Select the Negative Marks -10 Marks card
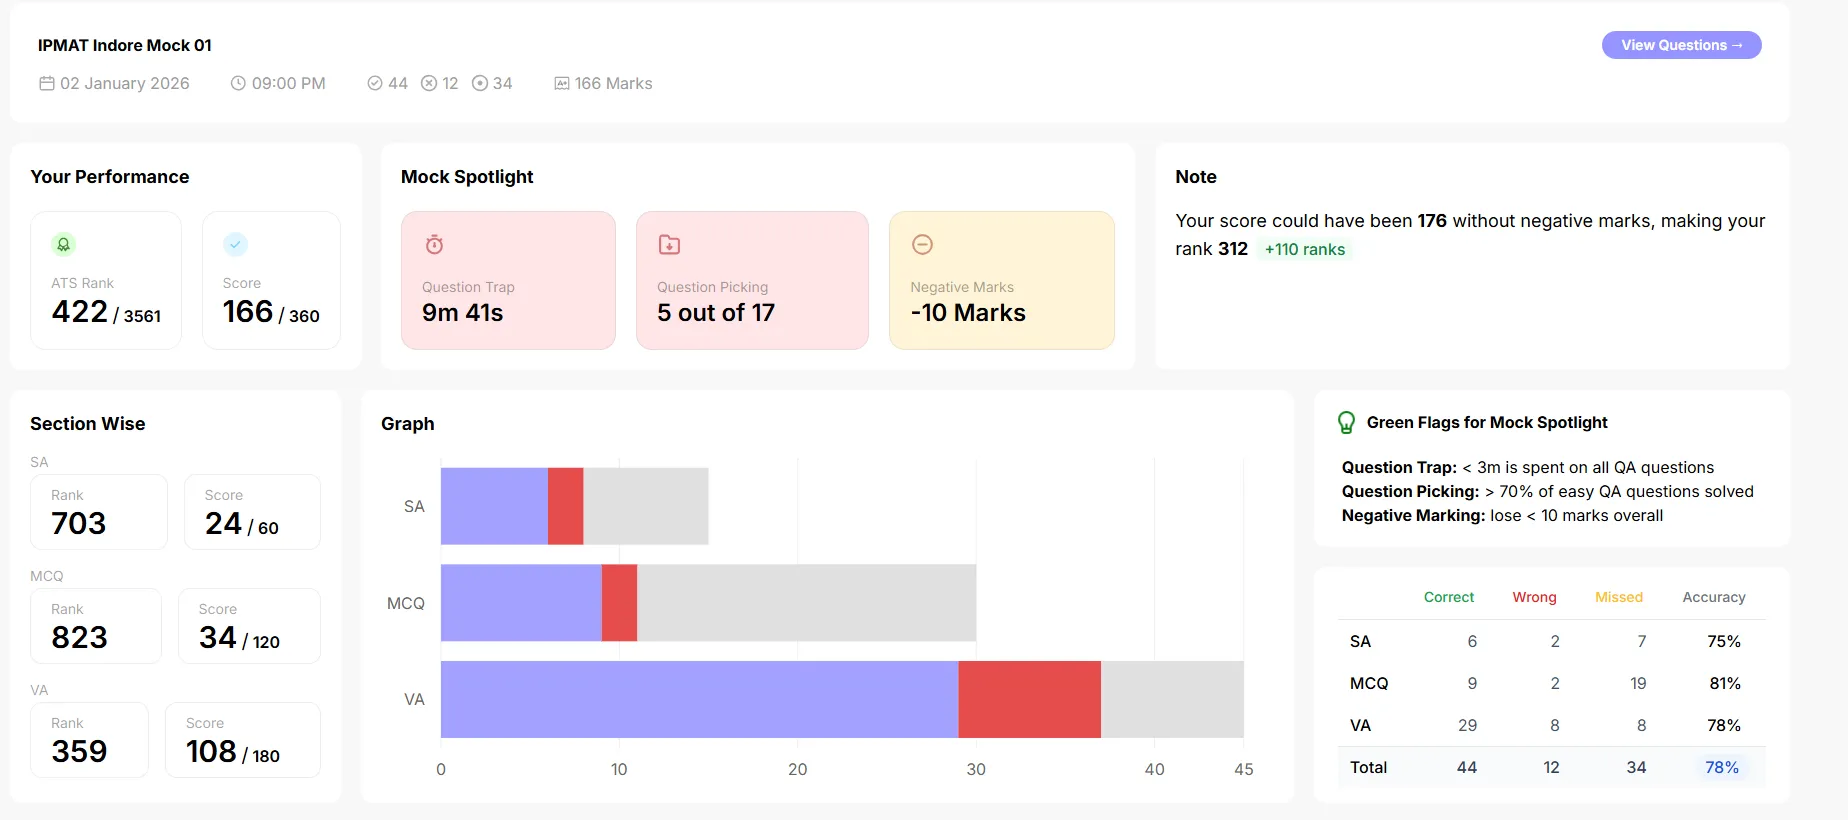 click(x=1002, y=280)
